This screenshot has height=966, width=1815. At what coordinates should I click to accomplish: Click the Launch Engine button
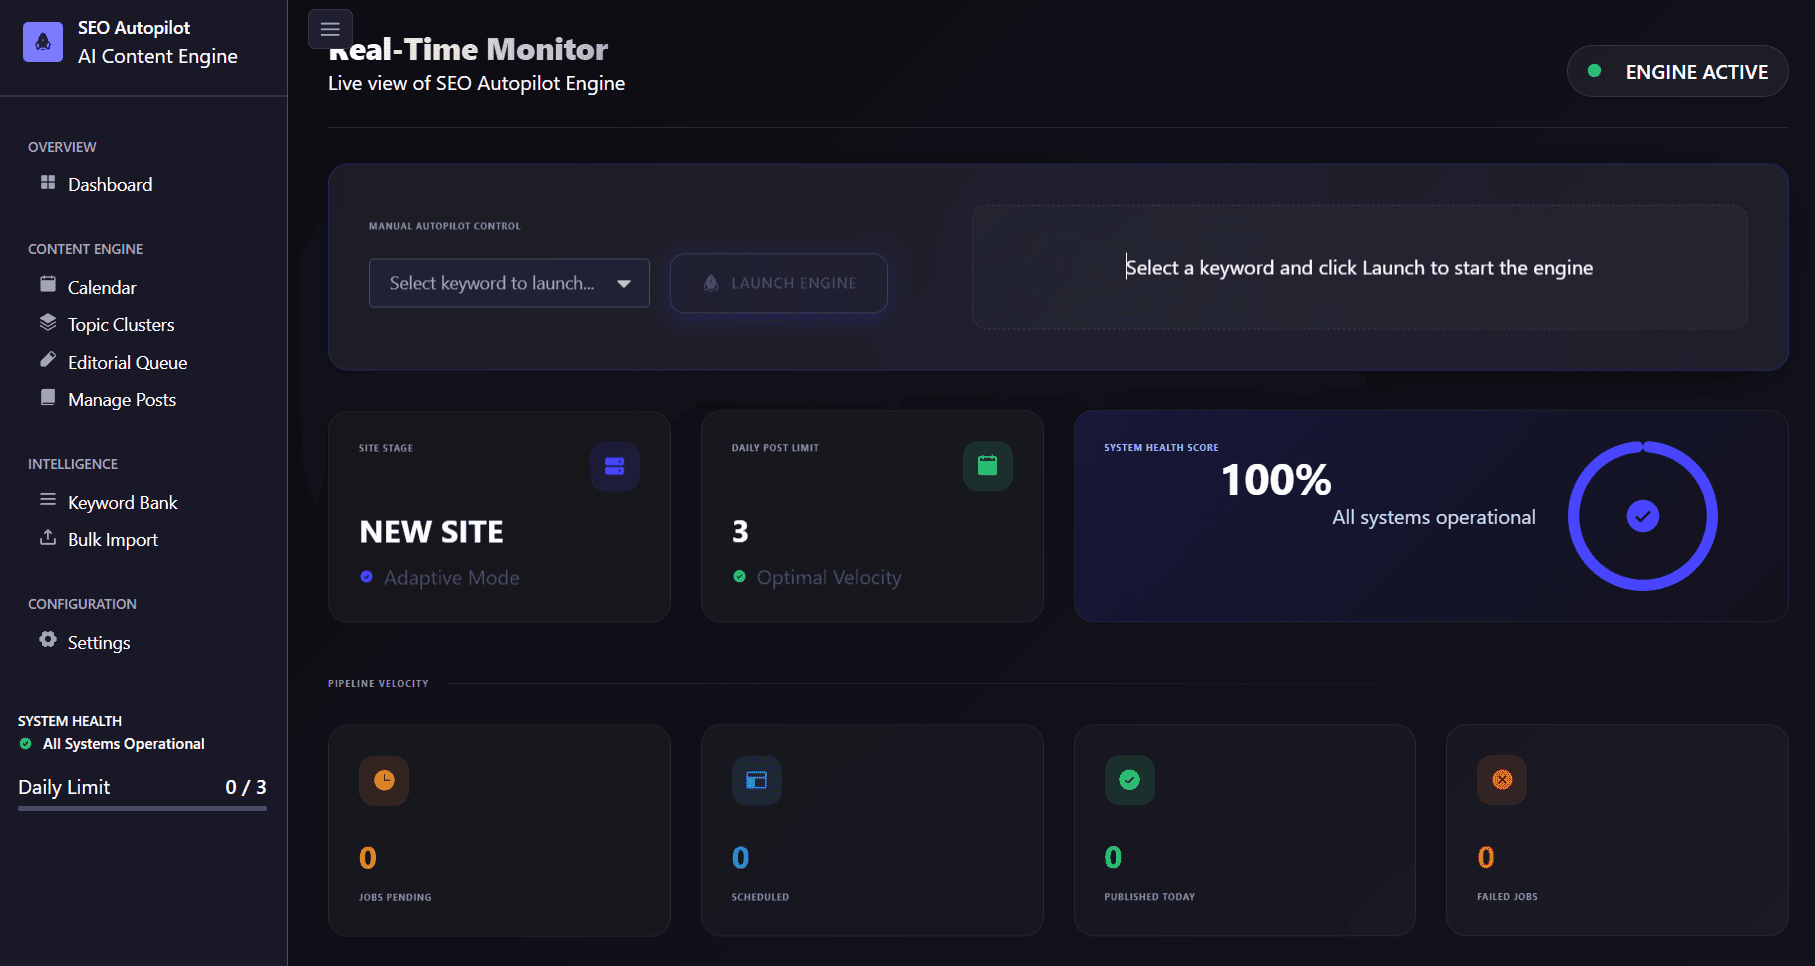point(778,283)
